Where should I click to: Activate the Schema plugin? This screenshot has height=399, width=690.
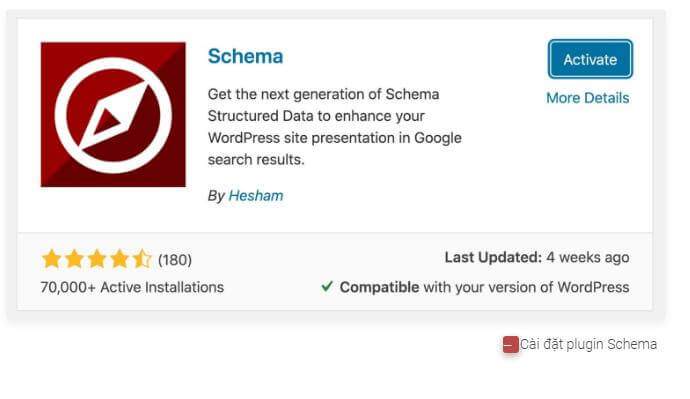click(590, 59)
